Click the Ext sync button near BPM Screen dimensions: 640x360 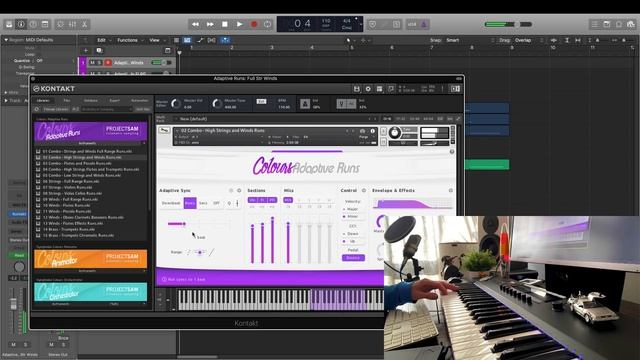pyautogui.click(x=261, y=101)
